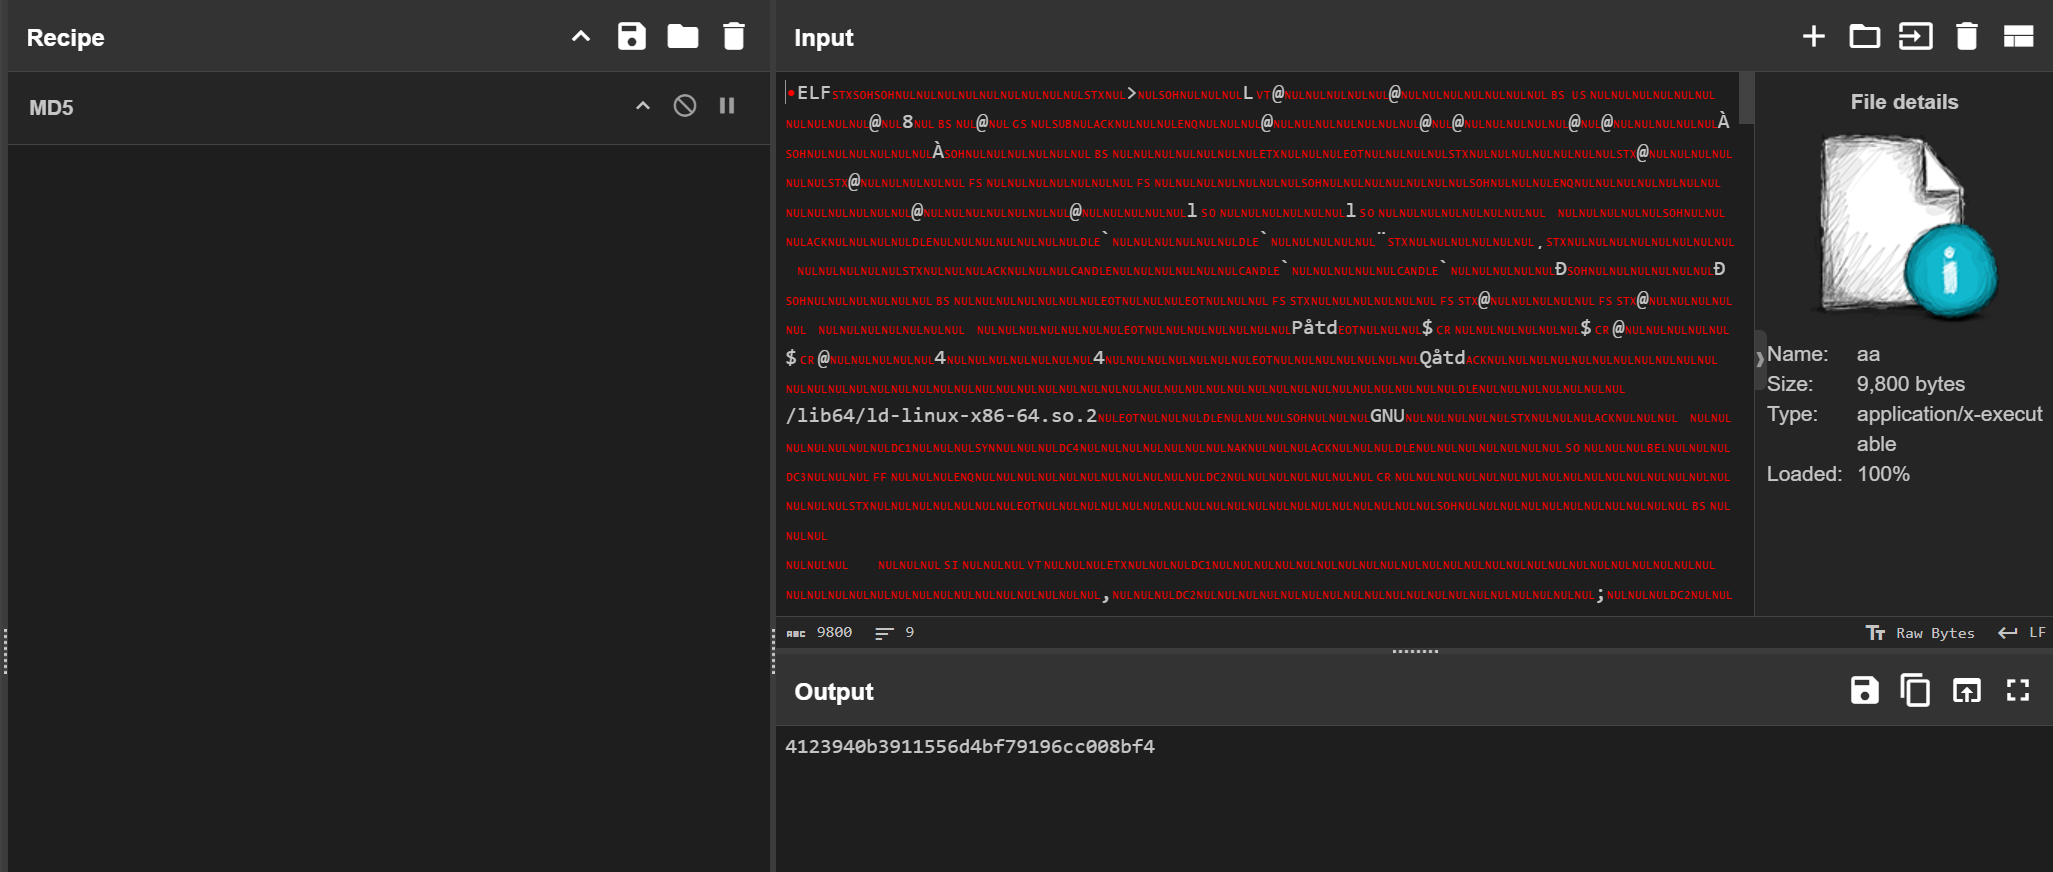Load a recipe from folder icon
This screenshot has height=872, width=2053.
click(x=683, y=37)
